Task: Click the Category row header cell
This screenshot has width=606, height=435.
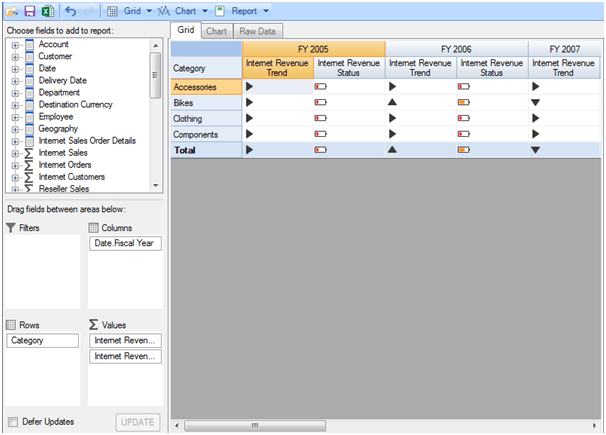Action: point(206,68)
